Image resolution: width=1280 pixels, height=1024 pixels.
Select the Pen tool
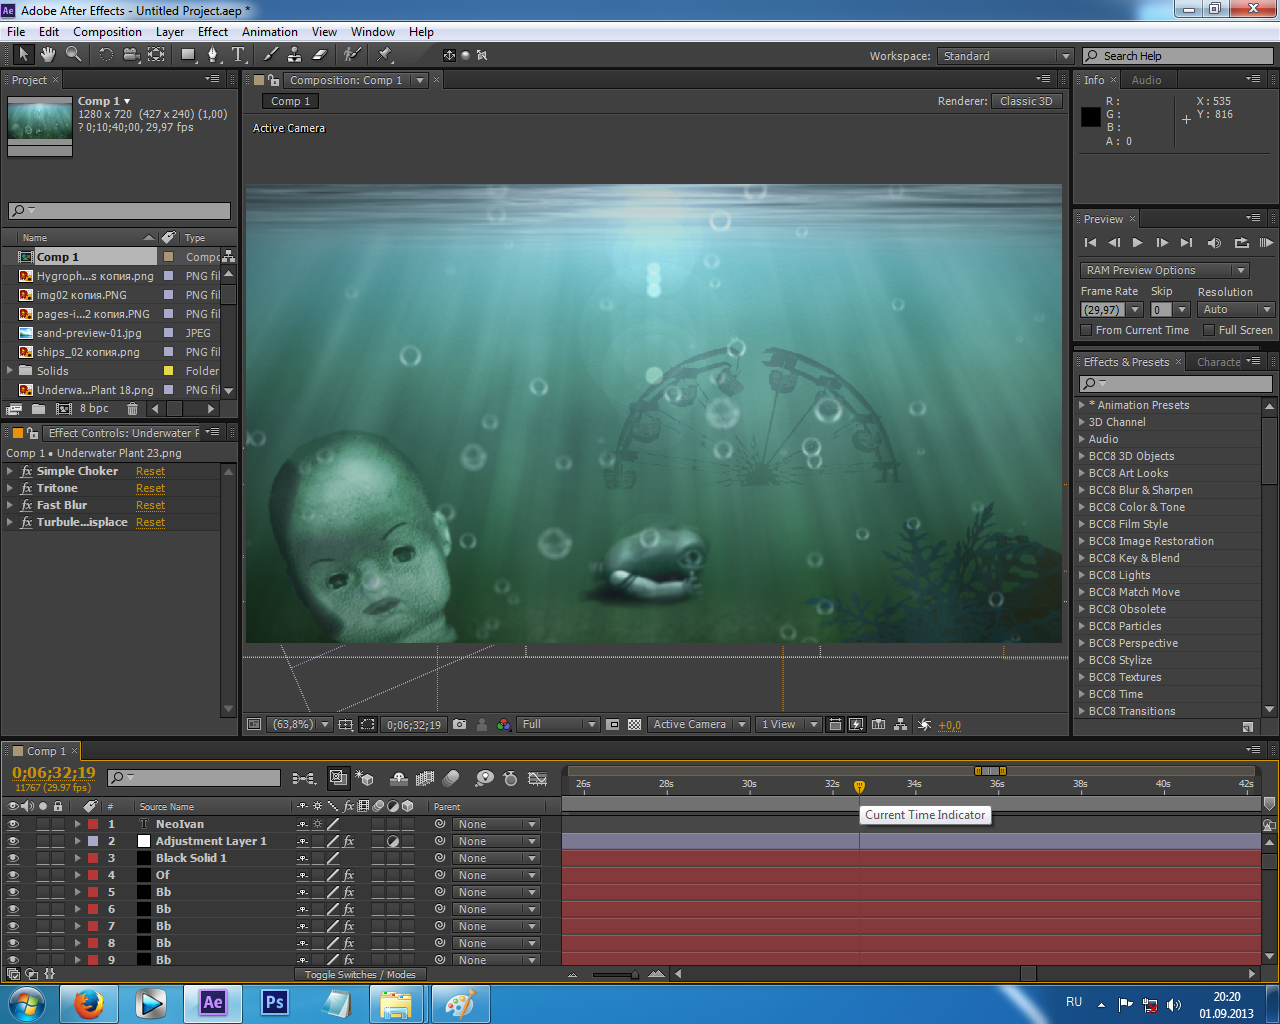point(212,54)
